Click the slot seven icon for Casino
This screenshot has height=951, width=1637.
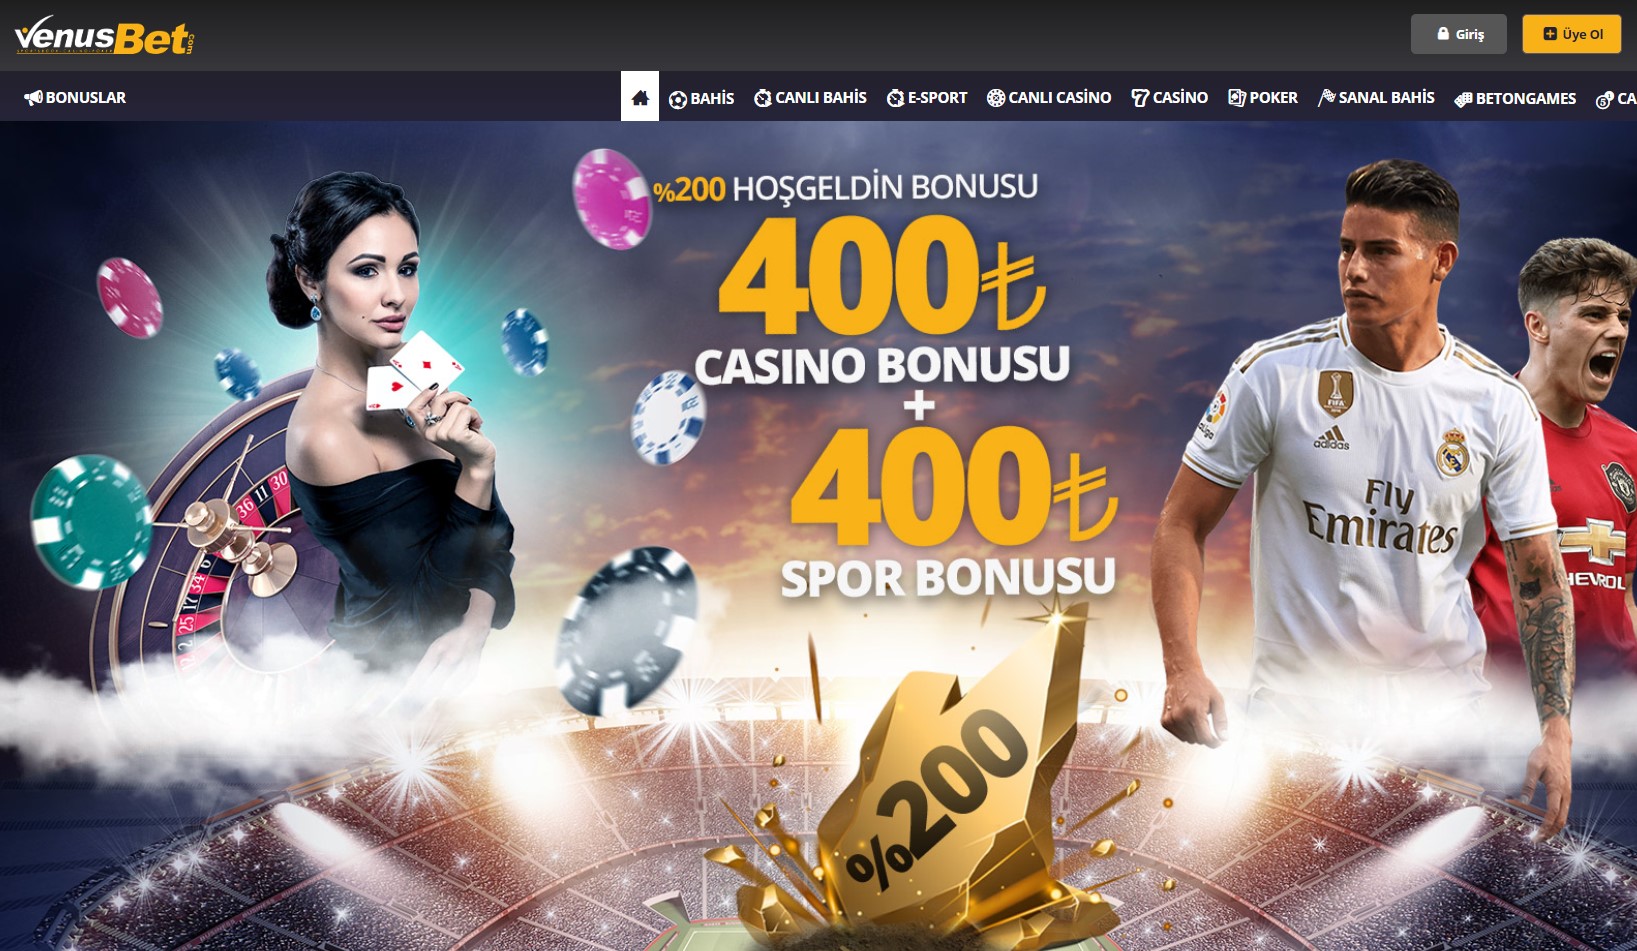tap(1140, 98)
